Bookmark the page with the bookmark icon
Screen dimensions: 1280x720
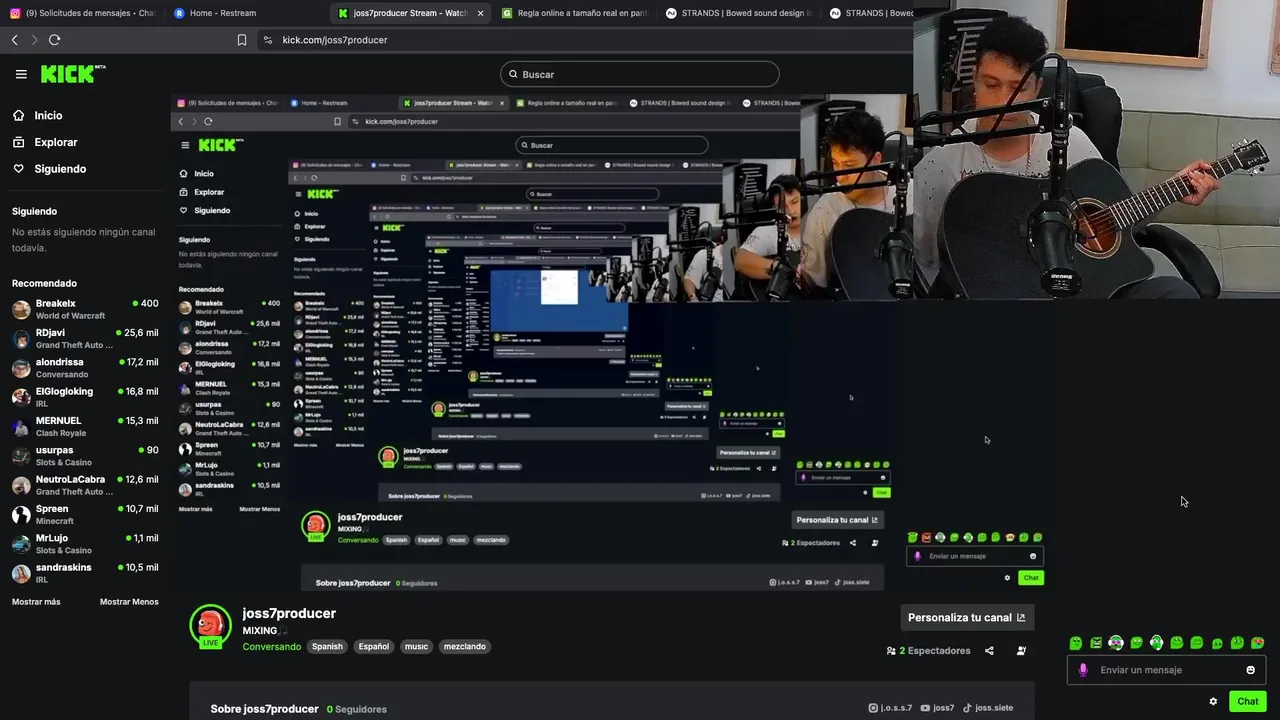pyautogui.click(x=242, y=40)
